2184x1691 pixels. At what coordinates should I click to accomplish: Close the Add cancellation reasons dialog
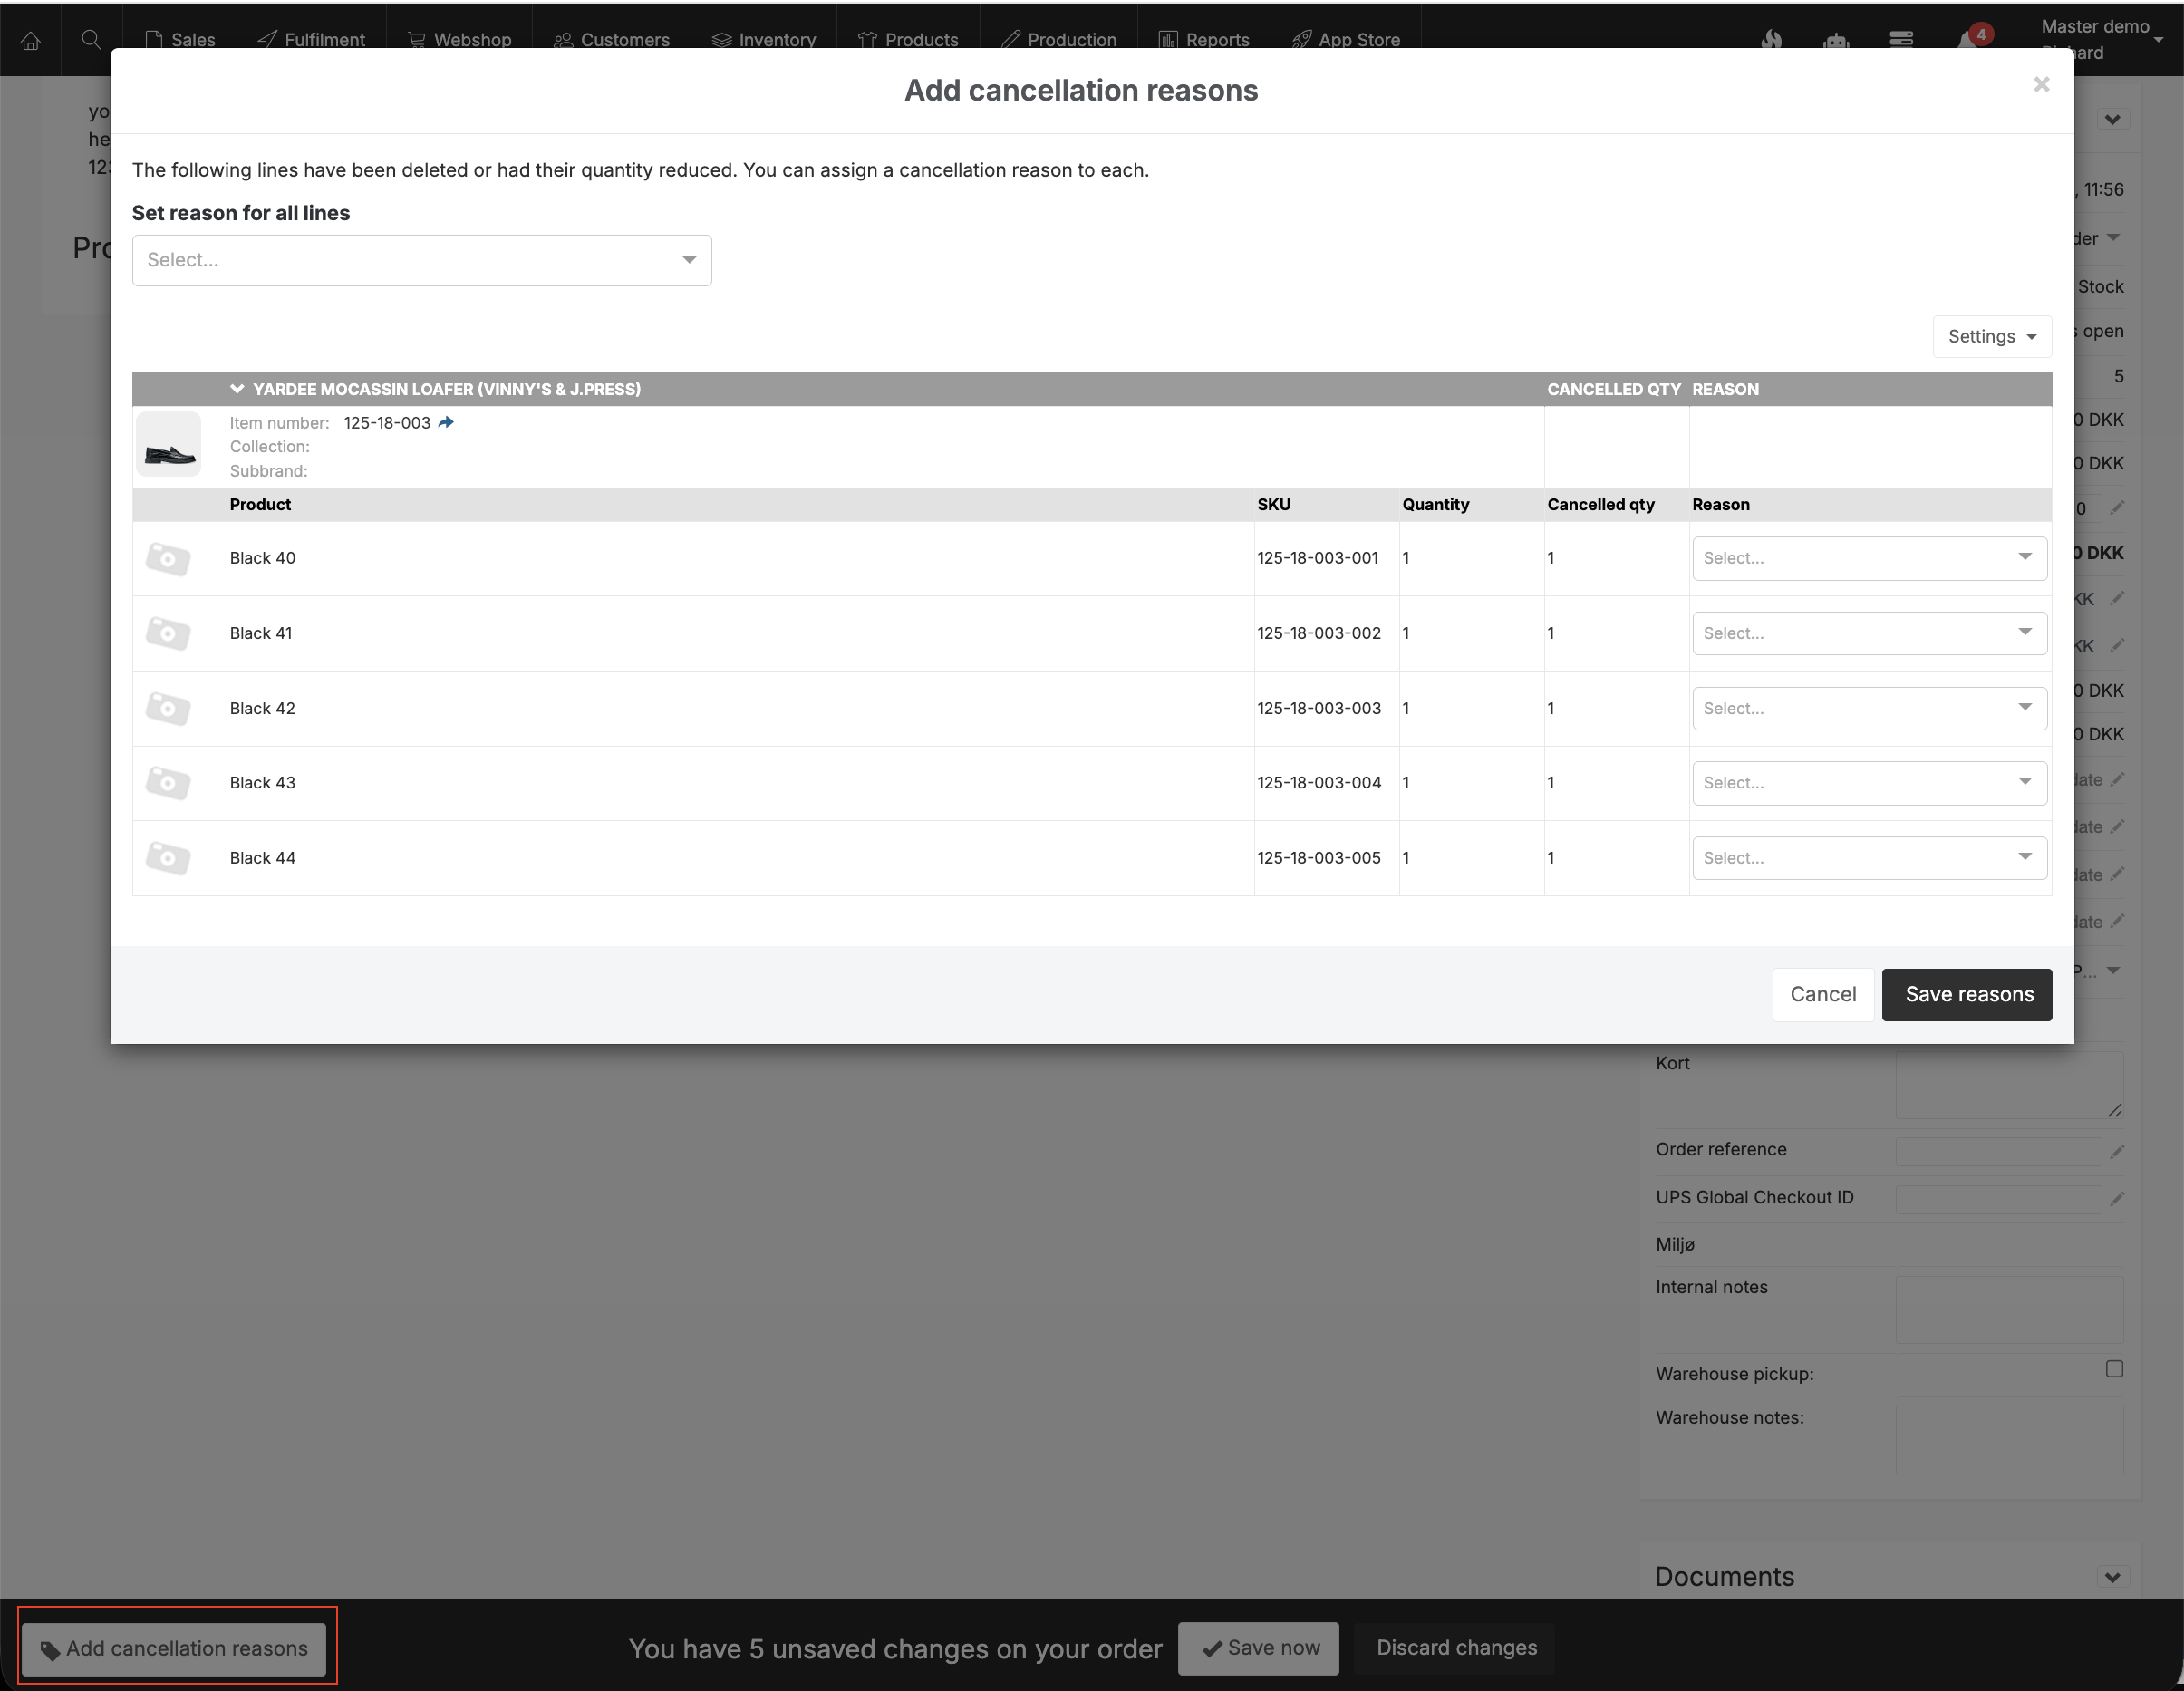click(2041, 85)
